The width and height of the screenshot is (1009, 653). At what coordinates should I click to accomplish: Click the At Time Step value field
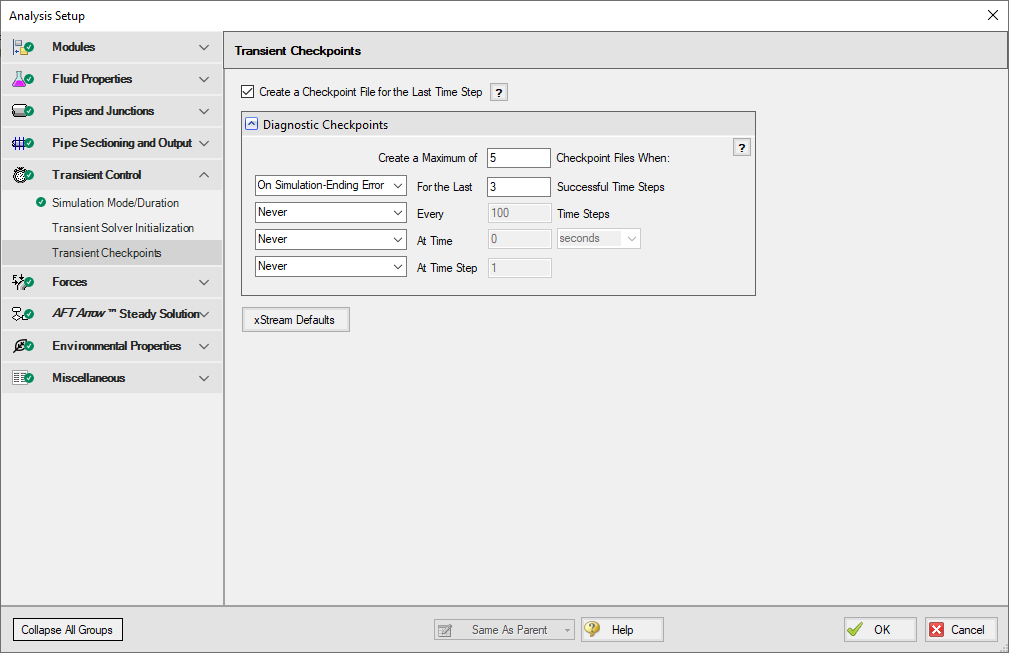point(519,268)
